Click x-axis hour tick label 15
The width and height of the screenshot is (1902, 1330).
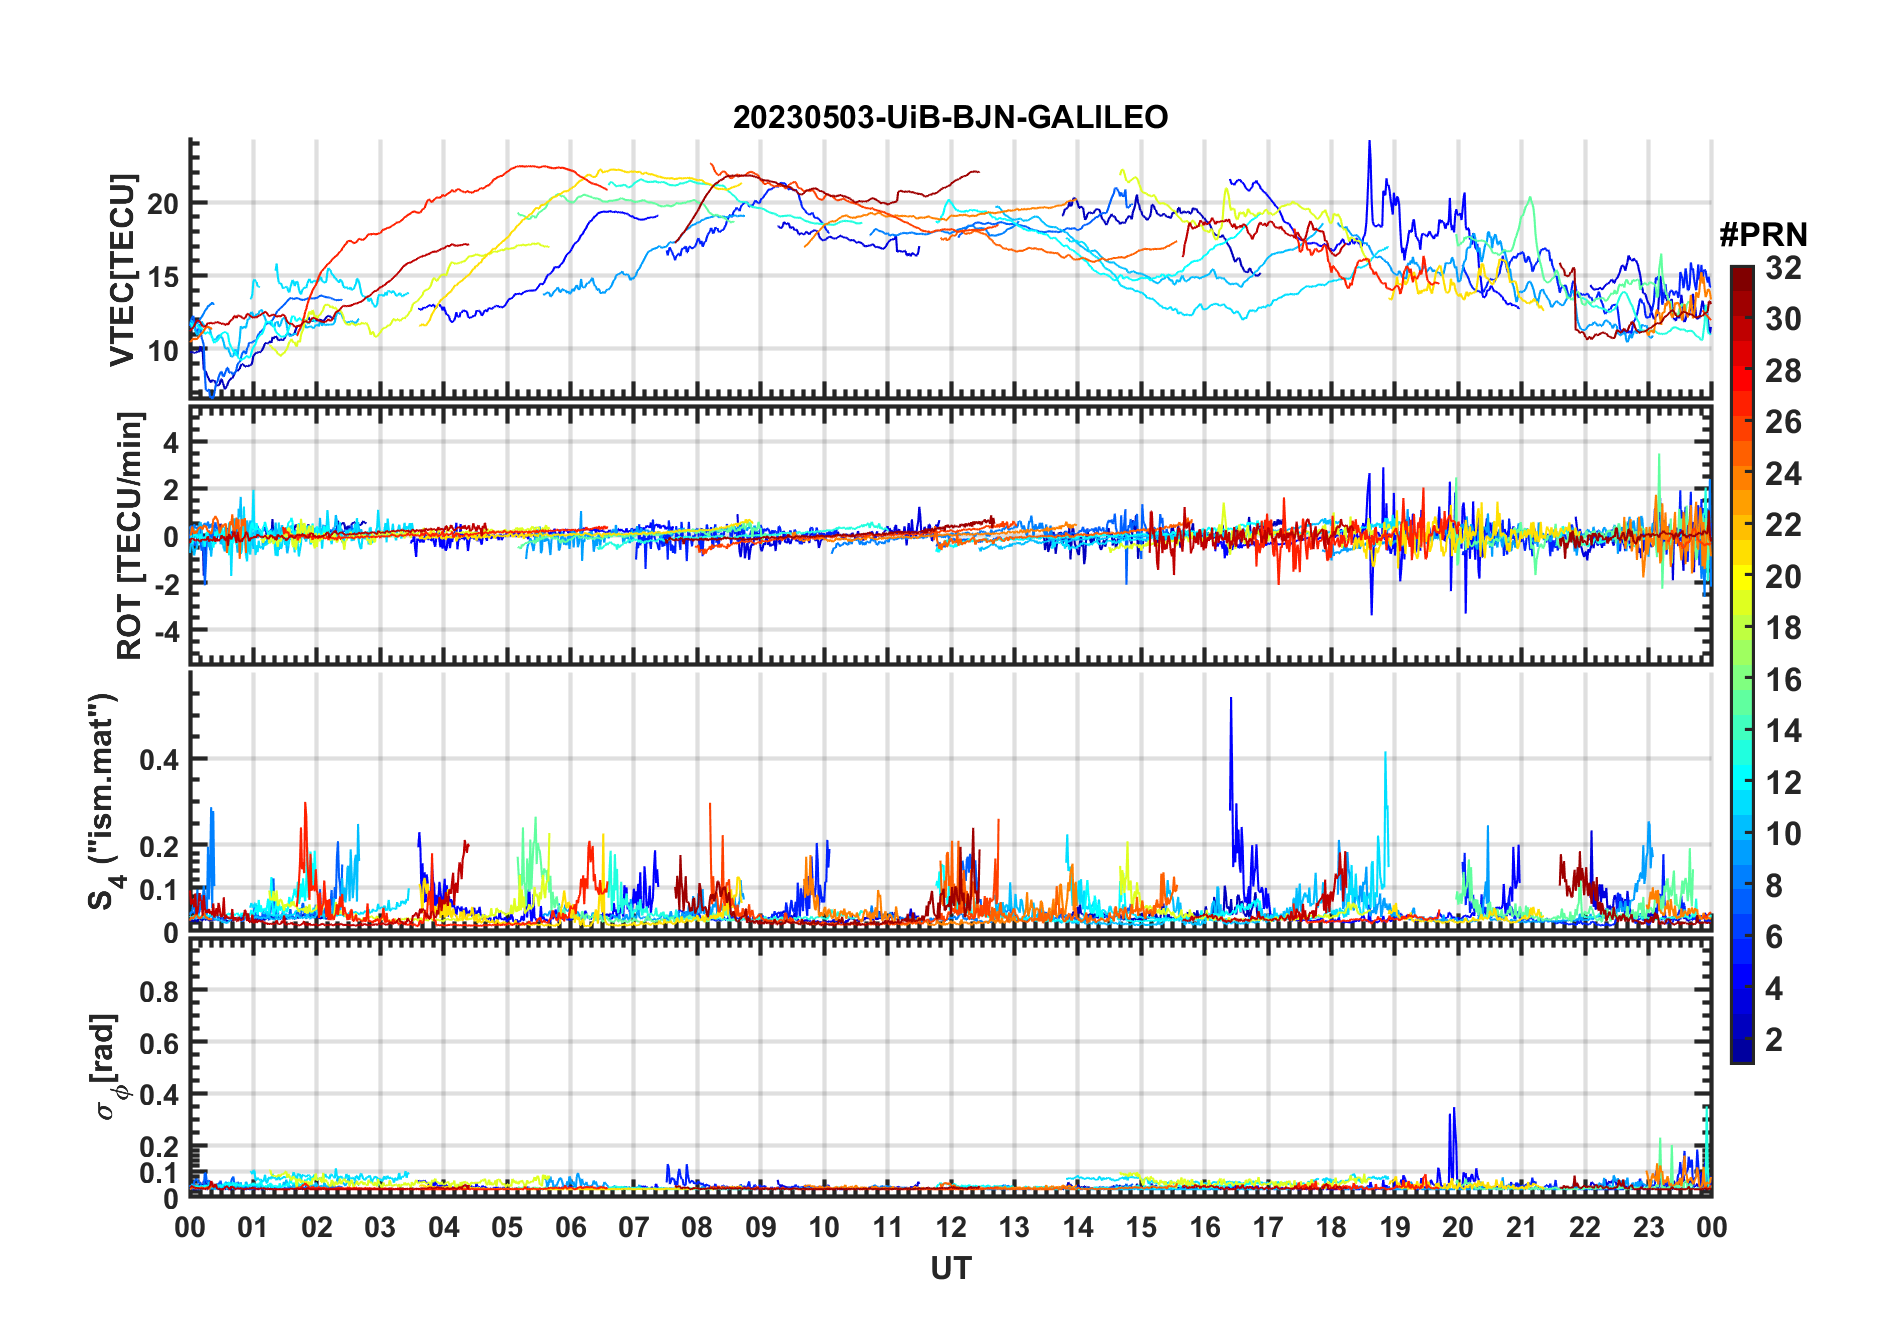(x=1141, y=1227)
